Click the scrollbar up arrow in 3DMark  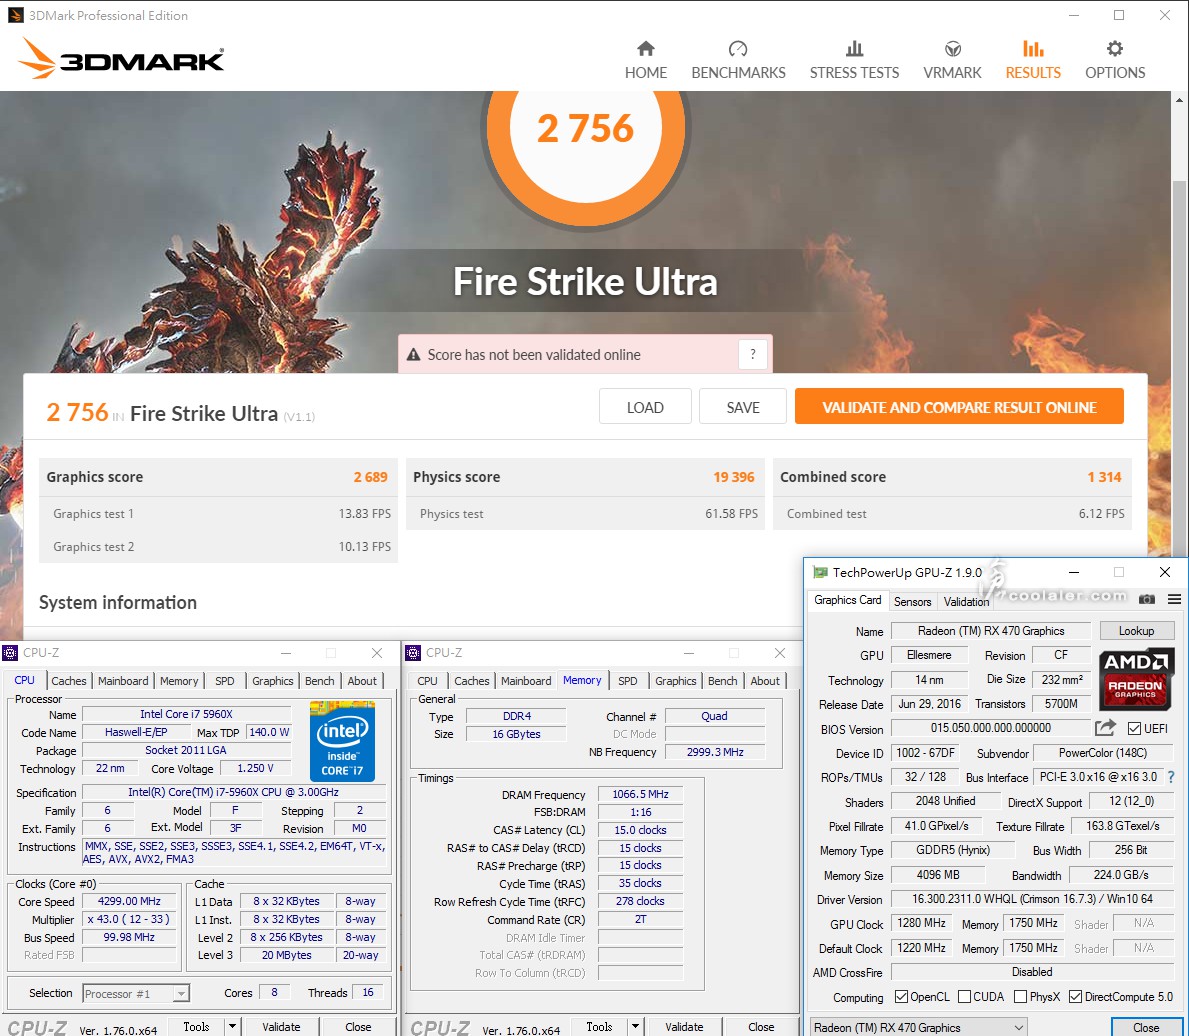1180,99
